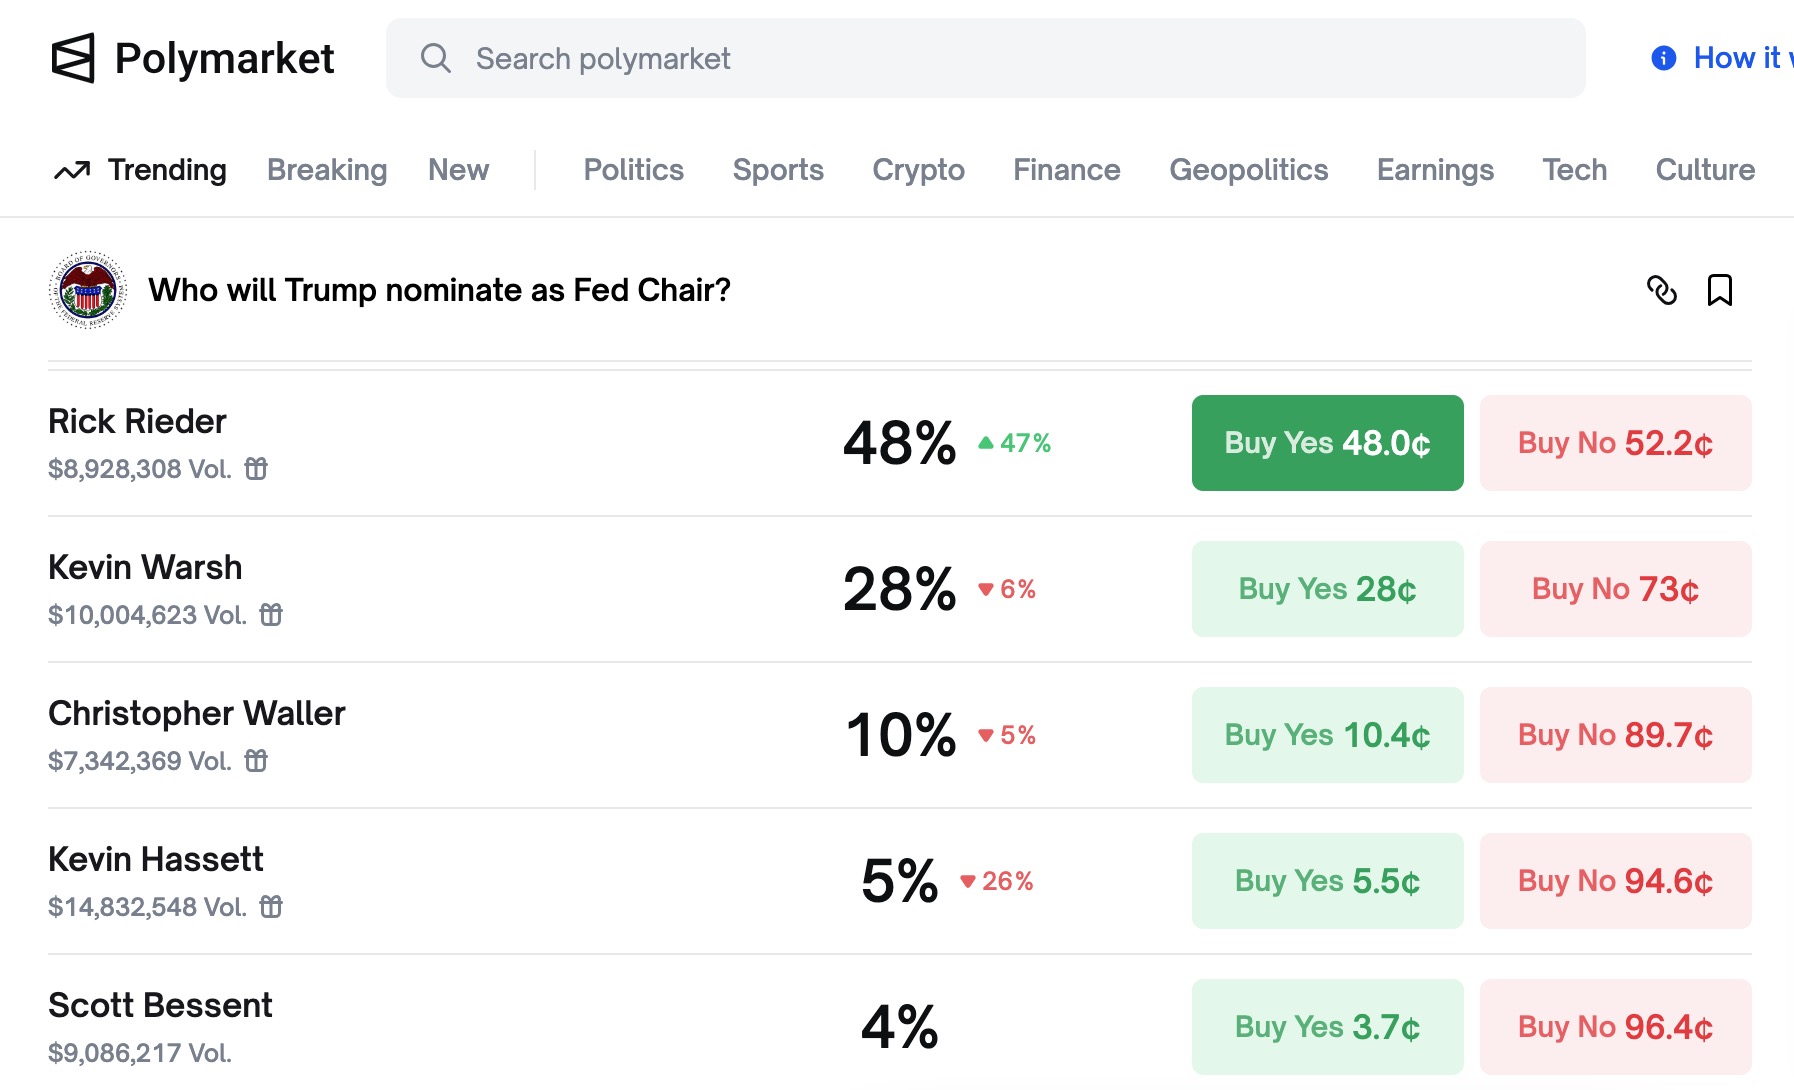Buy Yes on Rick Rieder at 48.0¢
This screenshot has height=1090, width=1794.
(x=1327, y=443)
